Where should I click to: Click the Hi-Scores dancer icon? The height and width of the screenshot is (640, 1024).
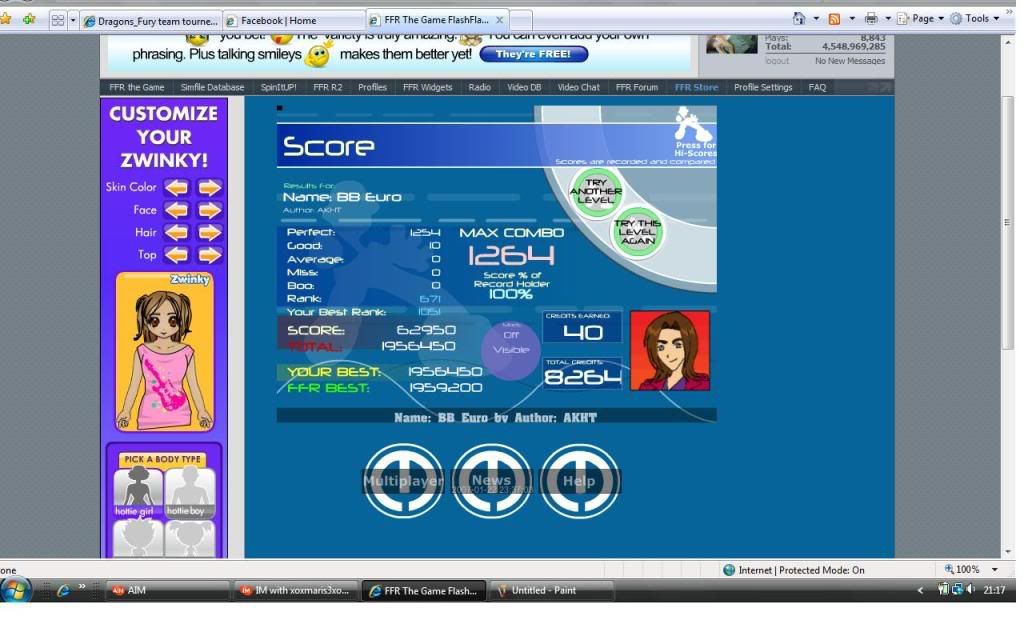click(x=689, y=126)
